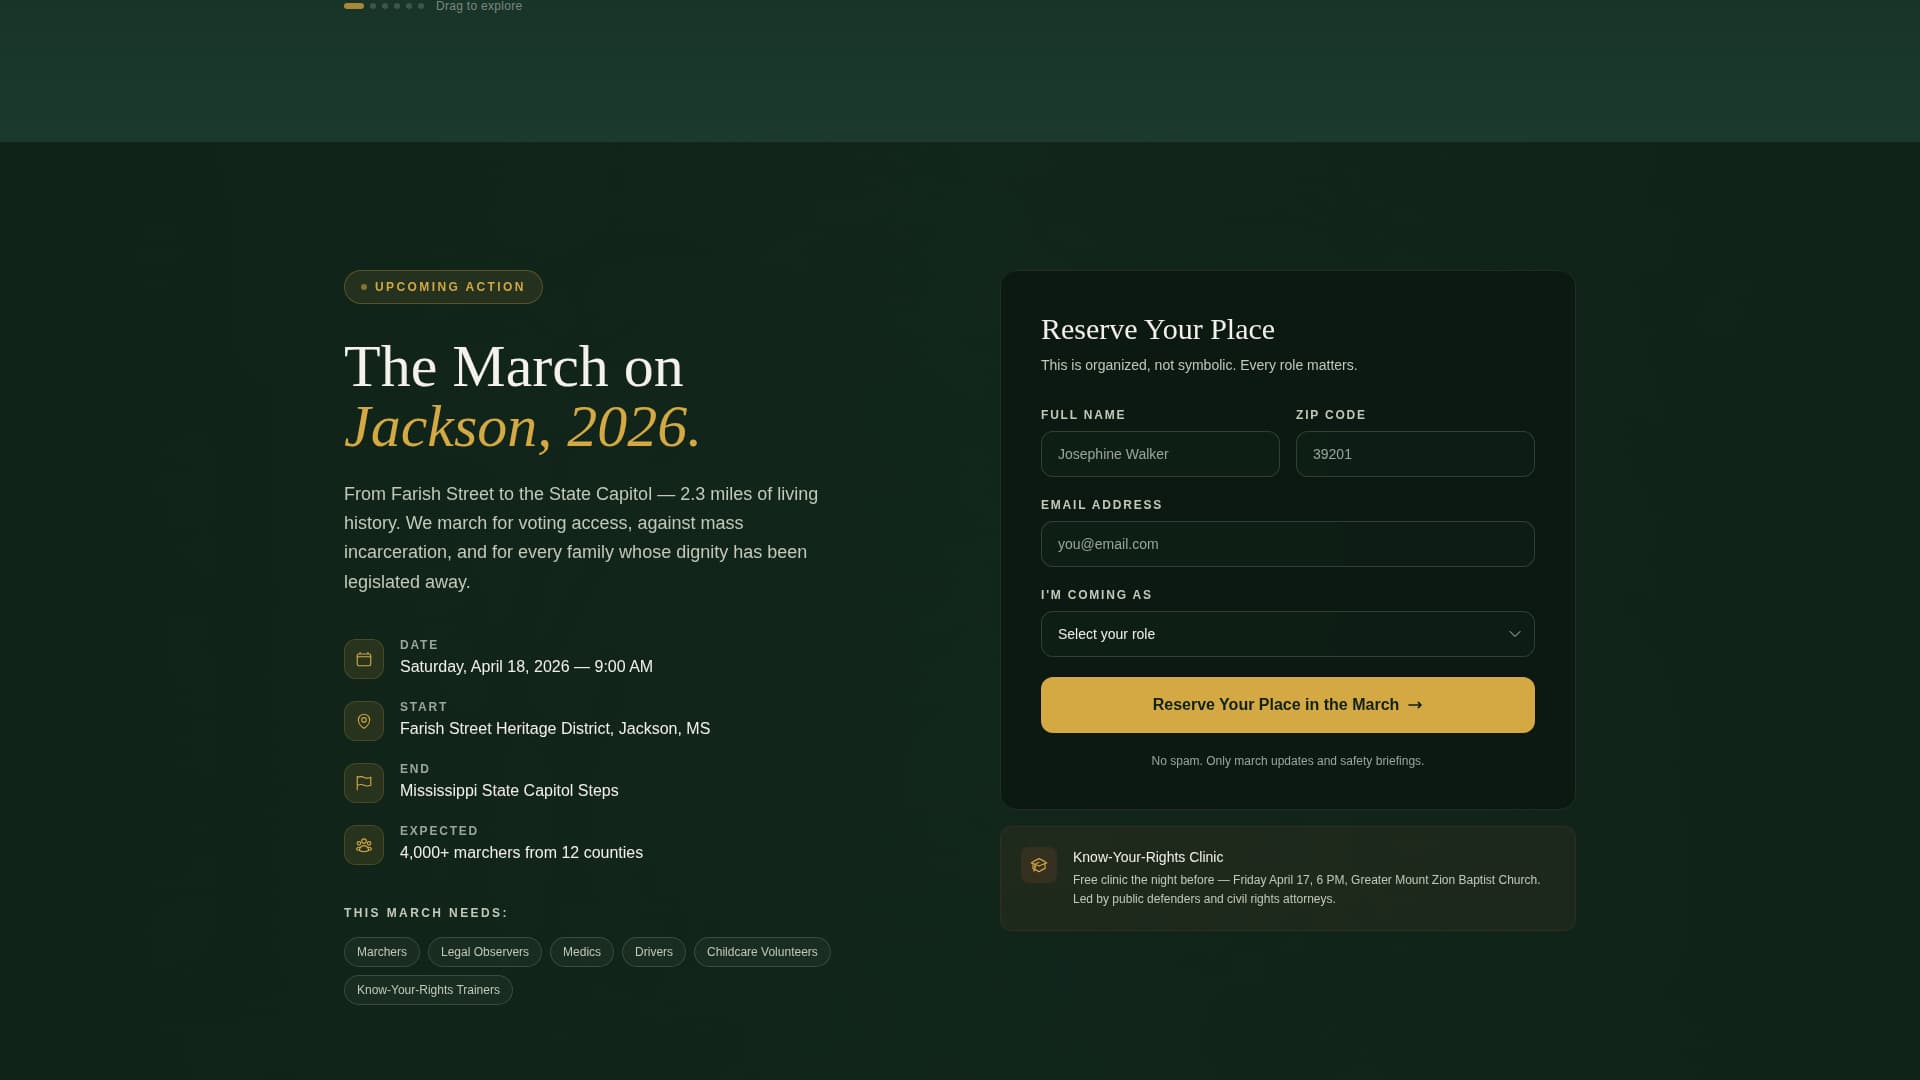Select the Know-Your-Rights Trainers chip
This screenshot has width=1920, height=1080.
pyautogui.click(x=428, y=989)
